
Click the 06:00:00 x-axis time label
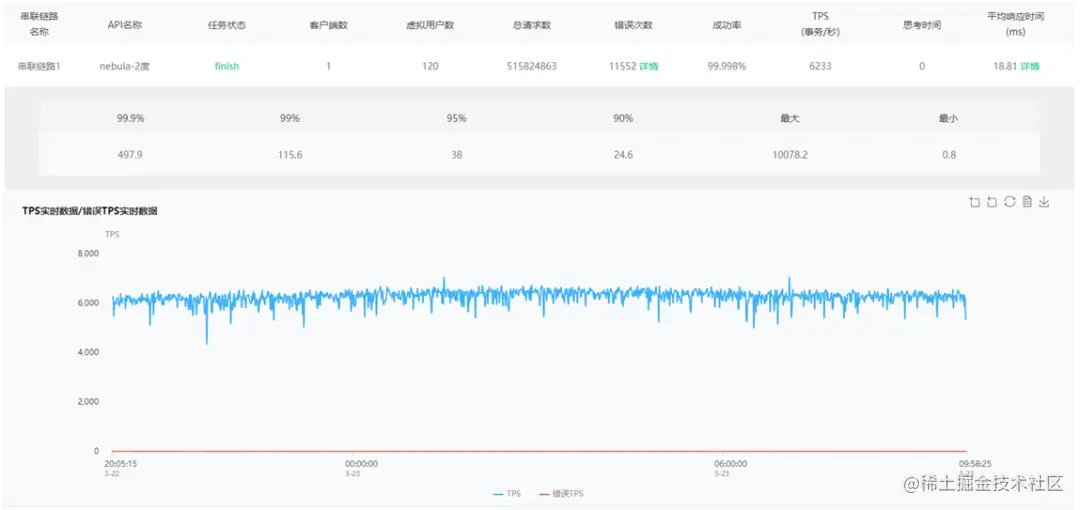pos(730,464)
